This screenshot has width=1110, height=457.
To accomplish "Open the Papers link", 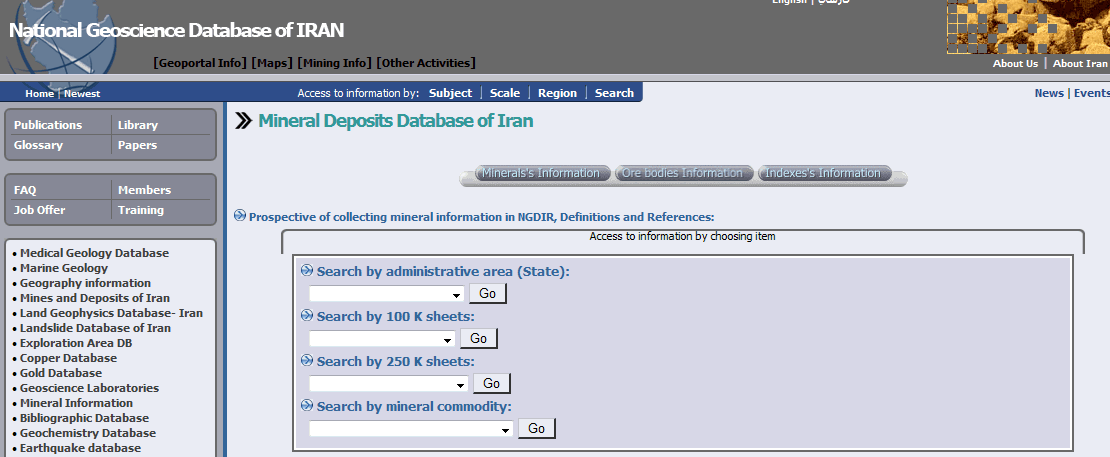I will (x=137, y=145).
